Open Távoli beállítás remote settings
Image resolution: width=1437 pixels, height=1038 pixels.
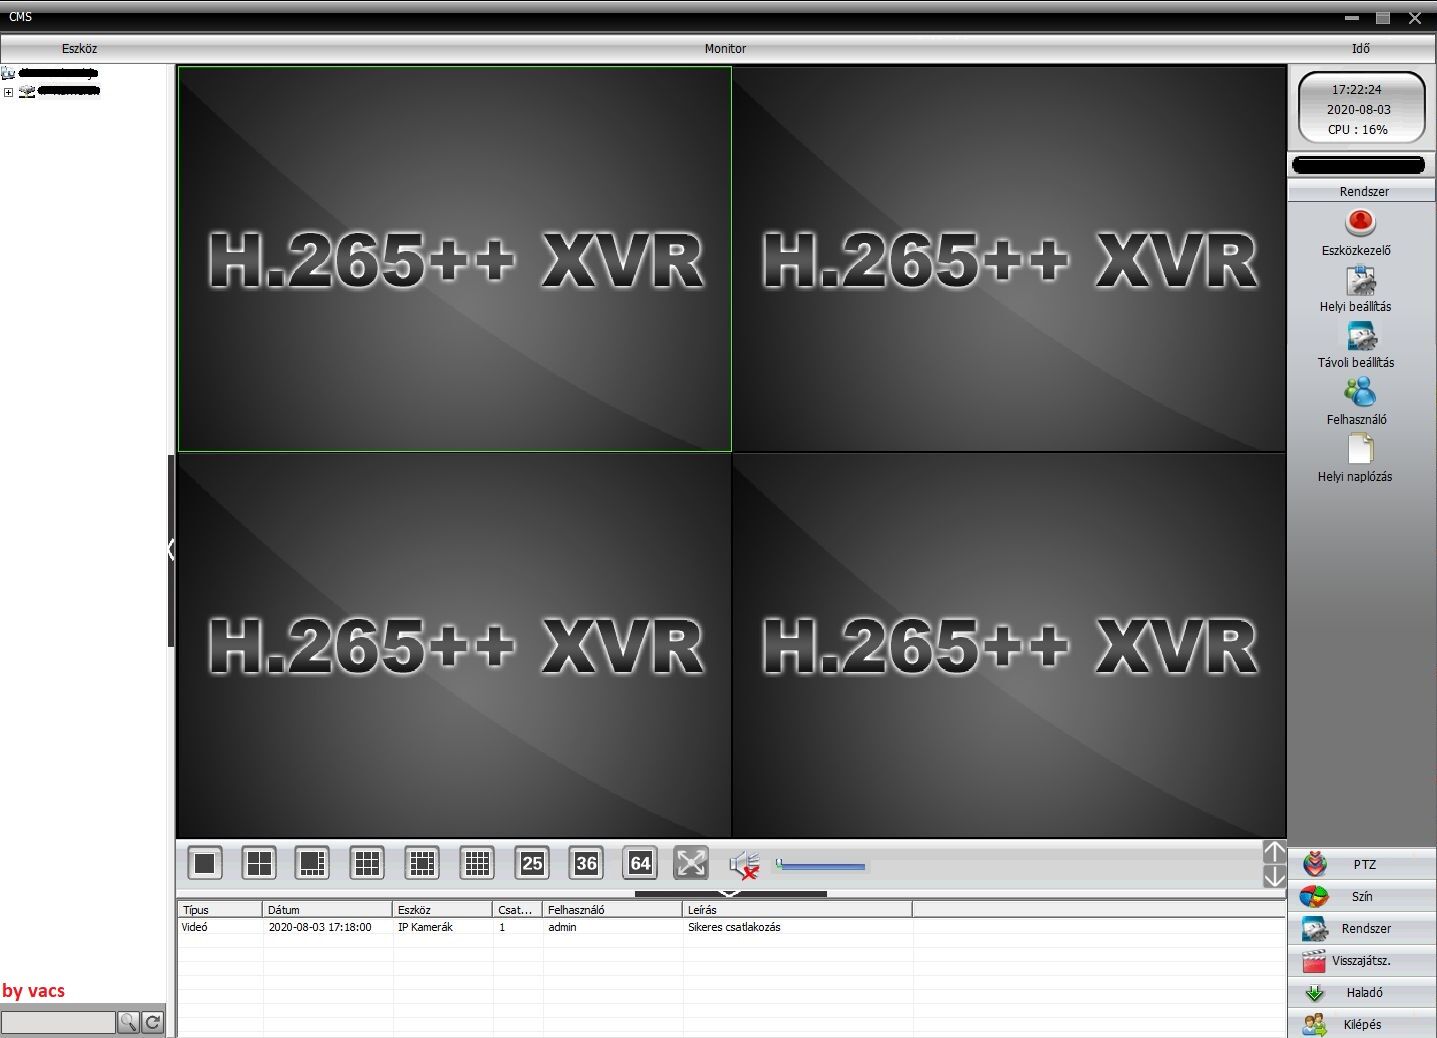1357,346
